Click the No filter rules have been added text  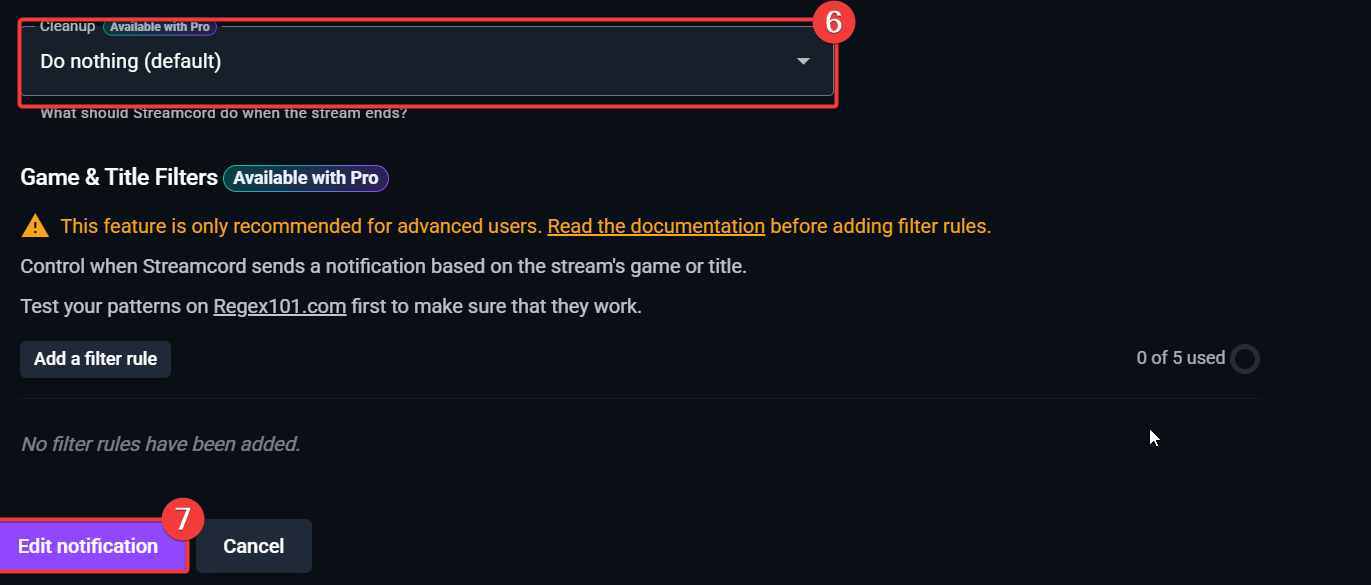[160, 443]
